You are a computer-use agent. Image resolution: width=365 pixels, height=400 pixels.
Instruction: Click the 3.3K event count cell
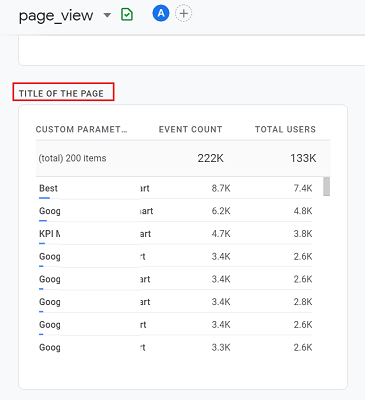[221, 347]
